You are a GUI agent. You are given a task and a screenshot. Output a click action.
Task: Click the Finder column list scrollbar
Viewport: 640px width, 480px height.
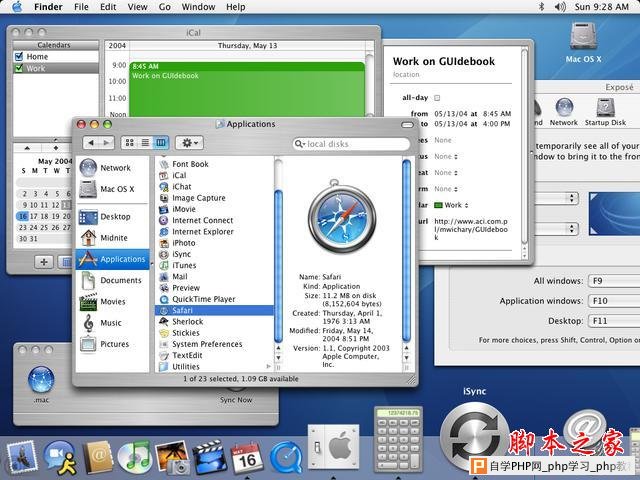(278, 265)
